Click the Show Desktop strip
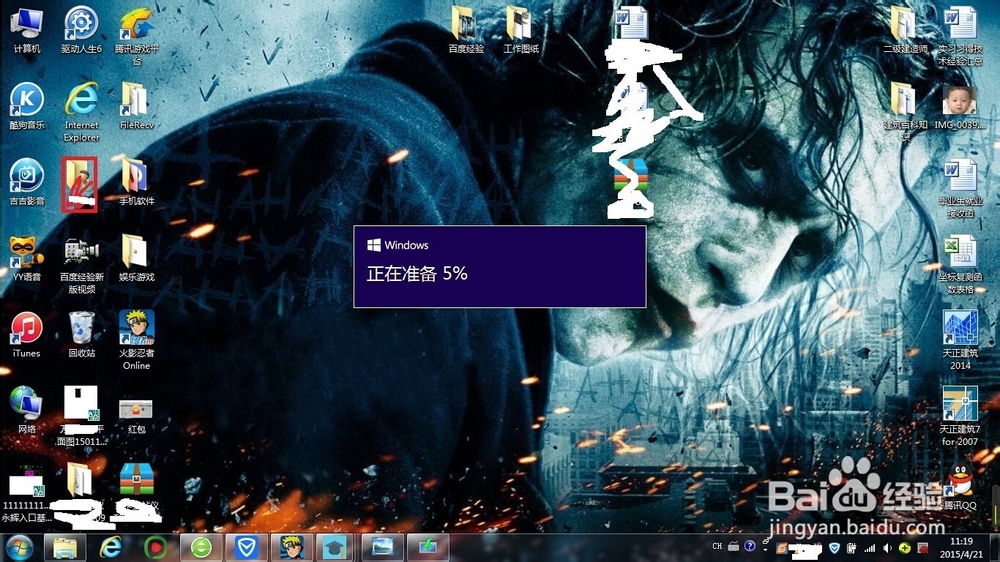The height and width of the screenshot is (562, 1000). pyautogui.click(x=995, y=548)
